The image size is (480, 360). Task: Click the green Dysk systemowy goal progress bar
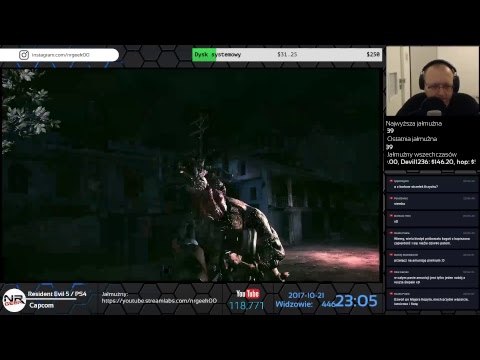[x=287, y=55]
